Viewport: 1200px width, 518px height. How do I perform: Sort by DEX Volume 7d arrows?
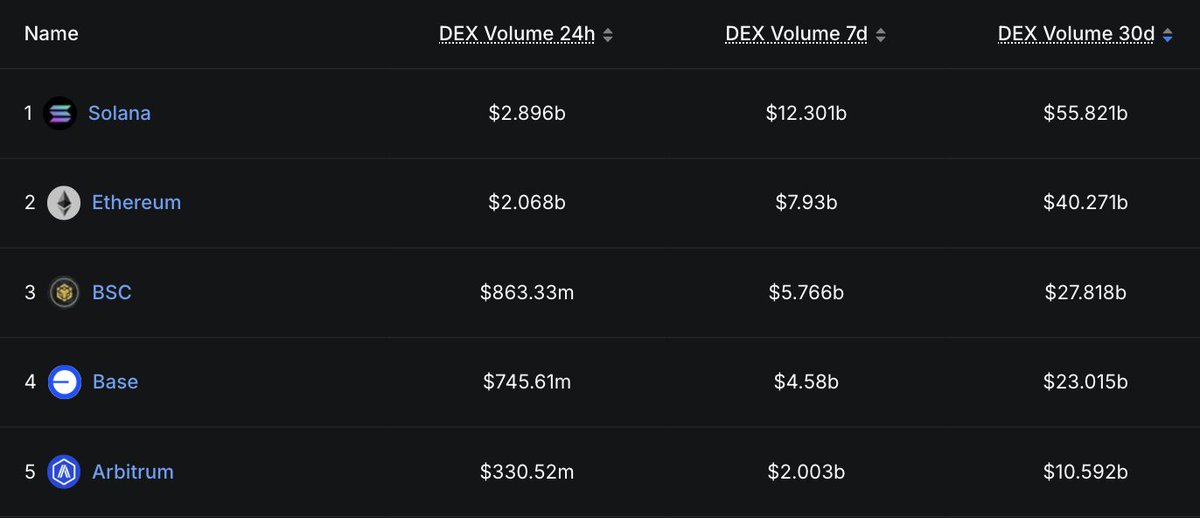880,35
